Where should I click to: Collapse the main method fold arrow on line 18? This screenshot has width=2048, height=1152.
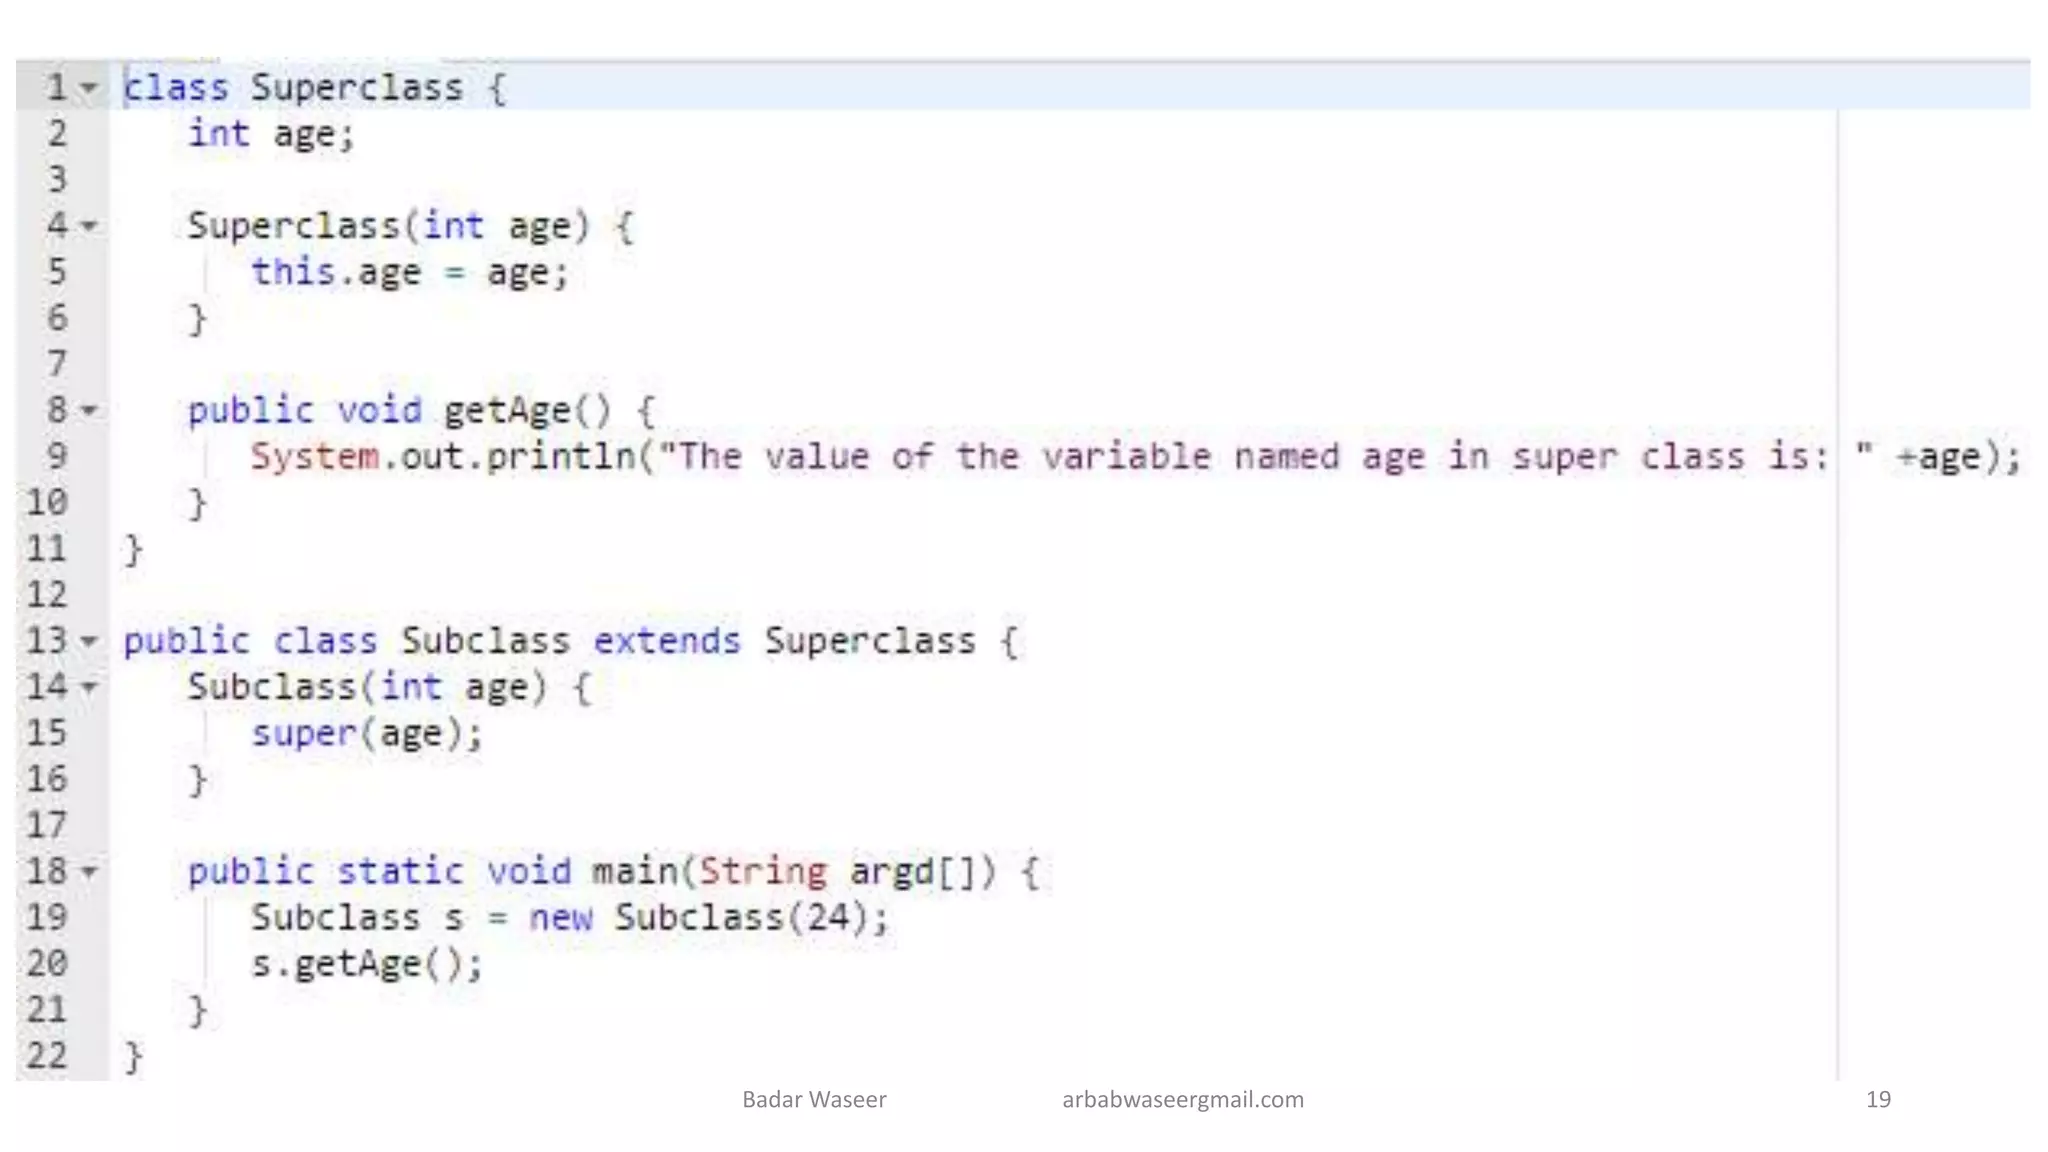(89, 872)
